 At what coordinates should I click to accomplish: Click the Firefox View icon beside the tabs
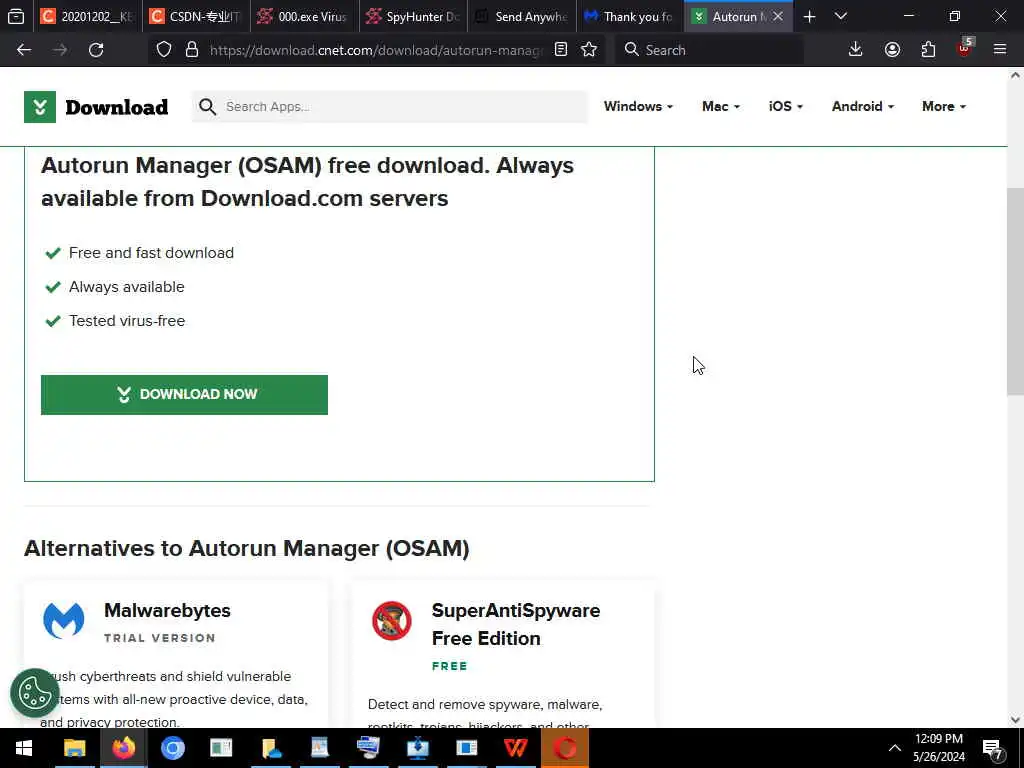(16, 16)
